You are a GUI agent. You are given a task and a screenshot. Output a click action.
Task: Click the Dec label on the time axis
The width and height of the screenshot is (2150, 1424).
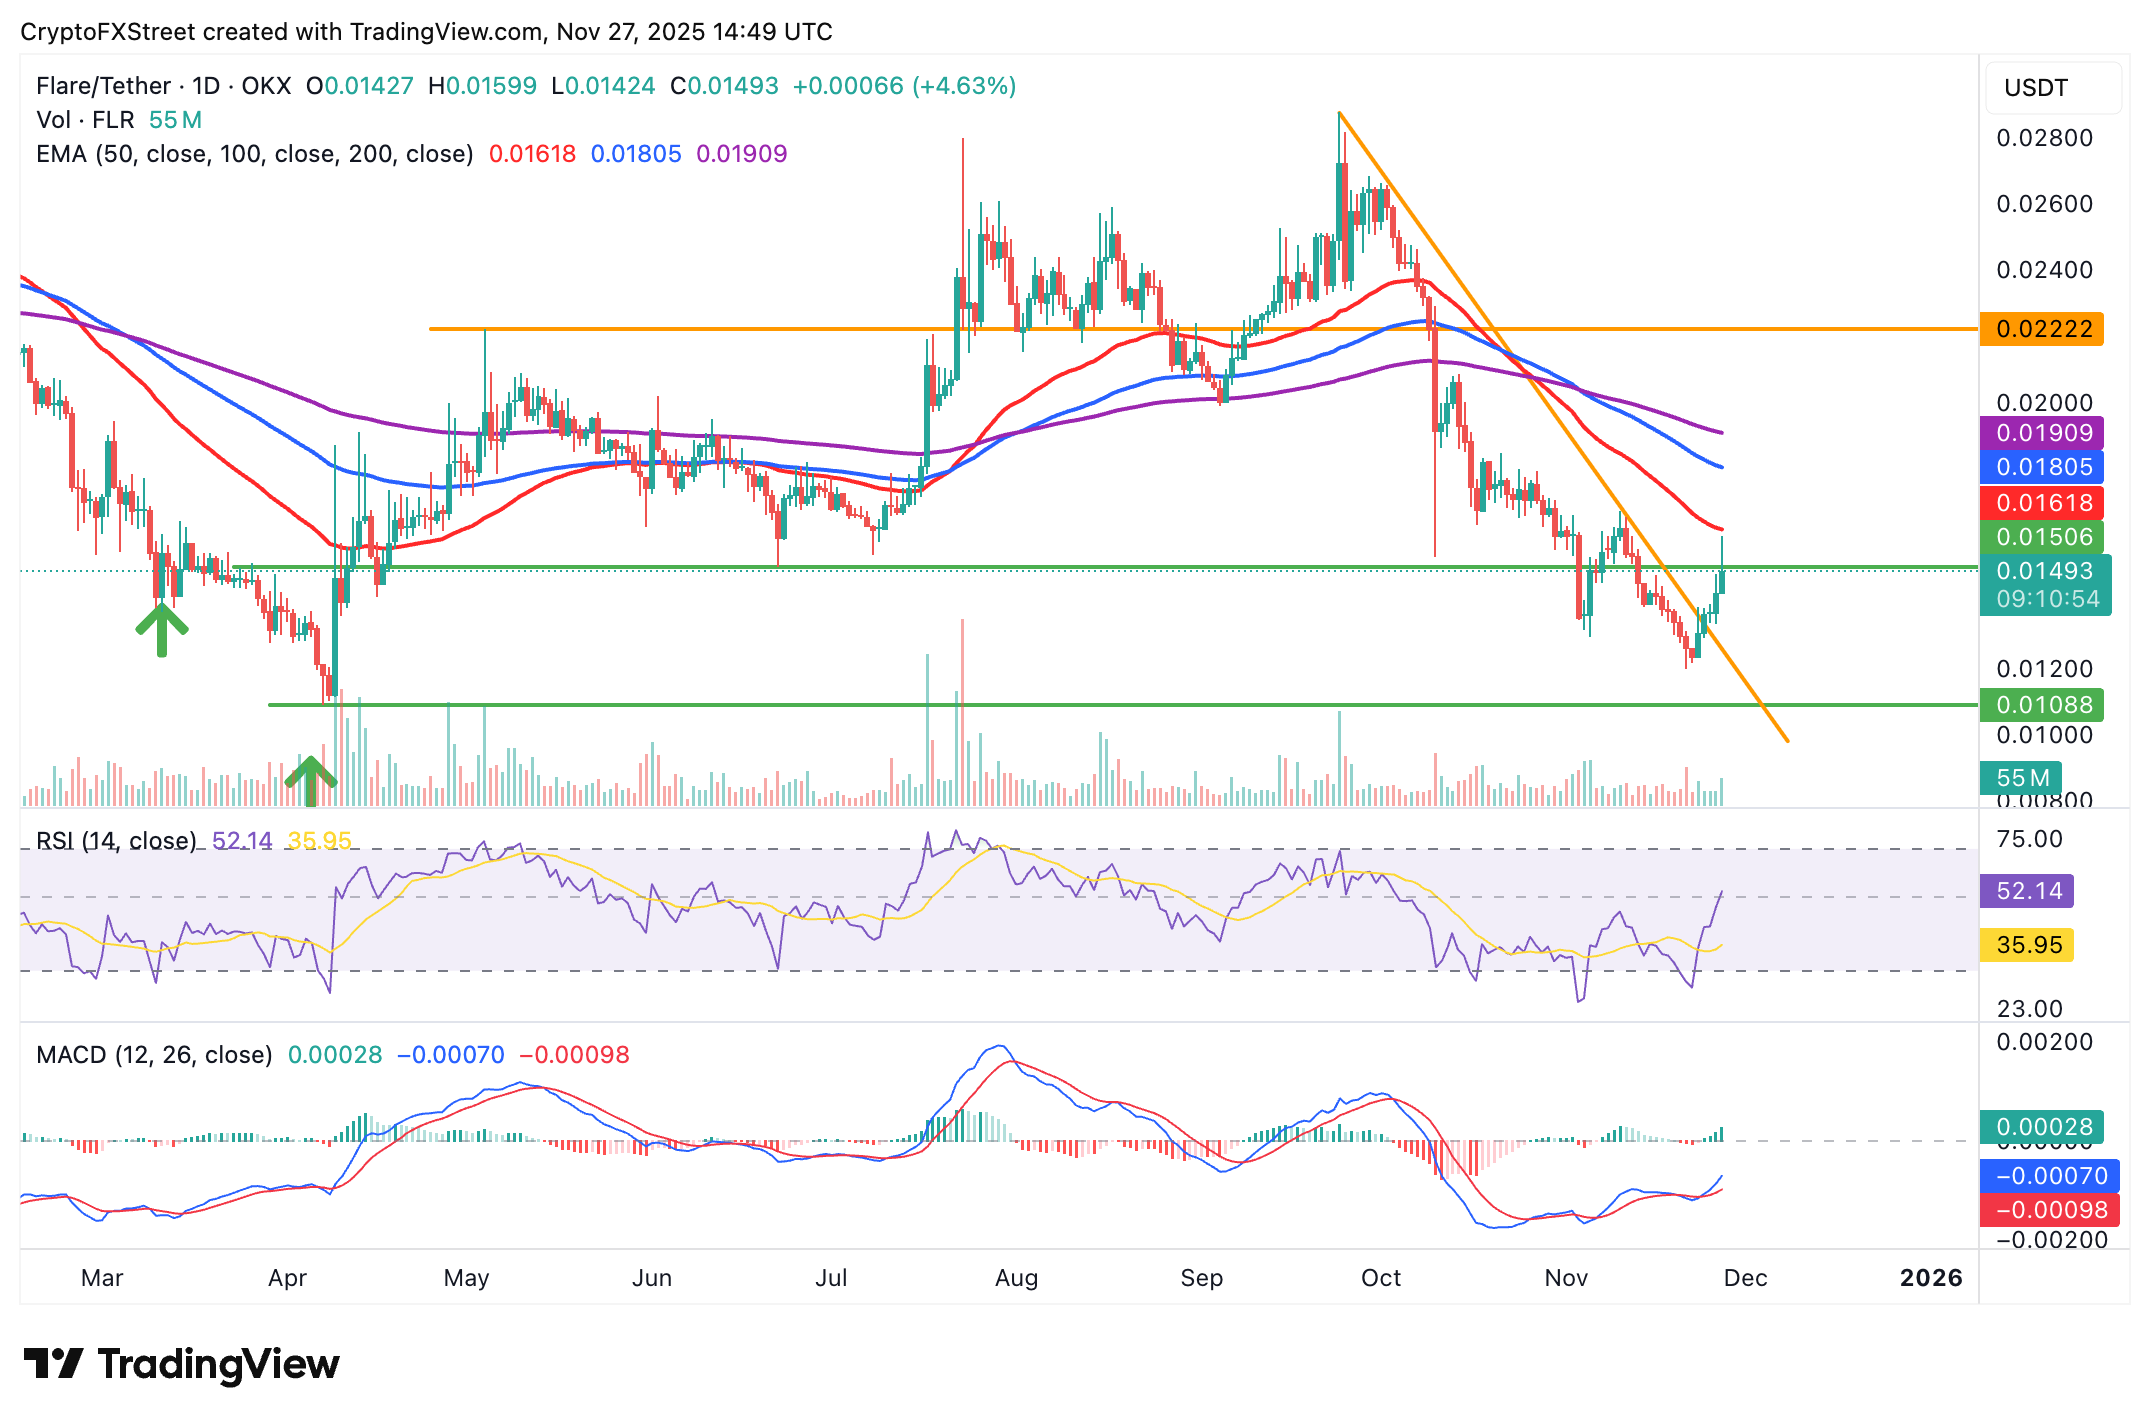coord(1747,1278)
